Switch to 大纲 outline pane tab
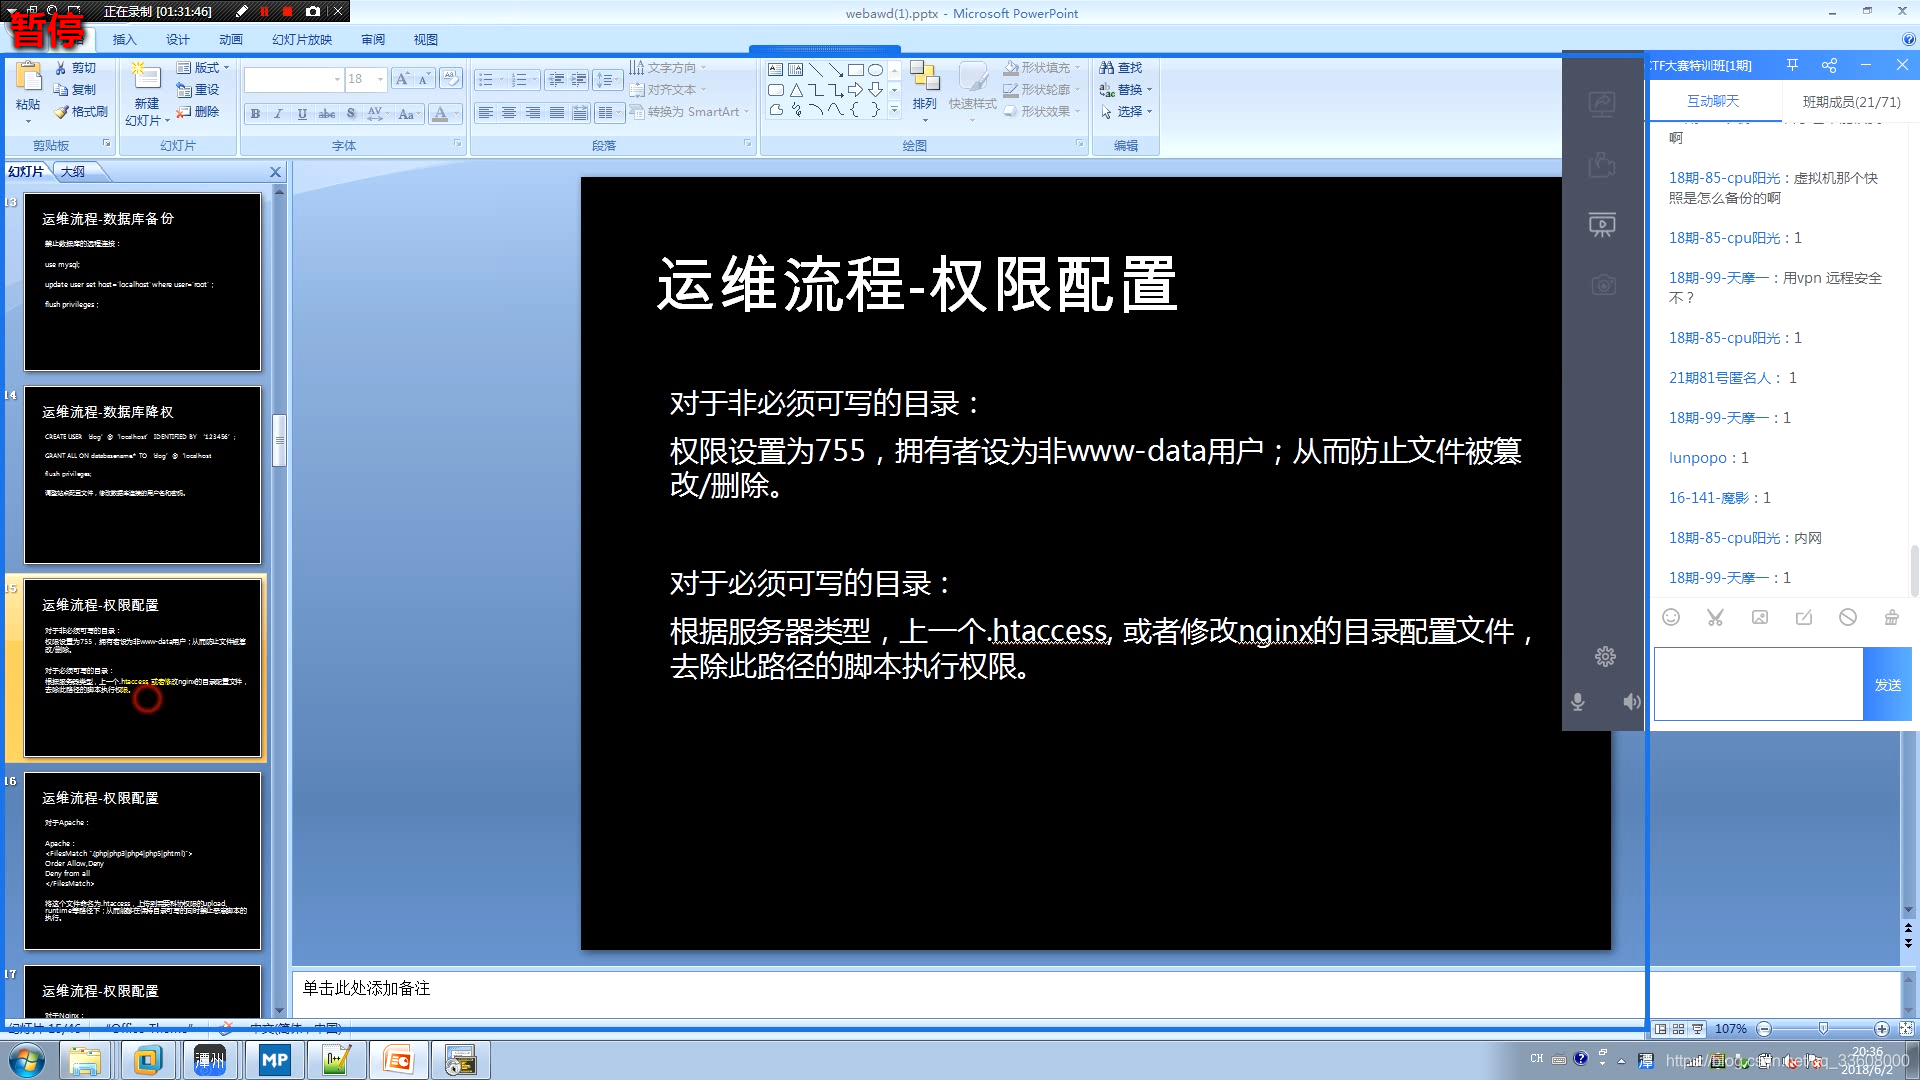 coord(73,172)
